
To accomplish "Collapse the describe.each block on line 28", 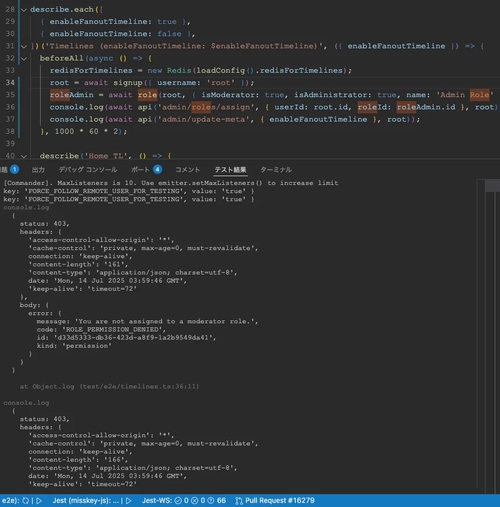I will [x=24, y=10].
